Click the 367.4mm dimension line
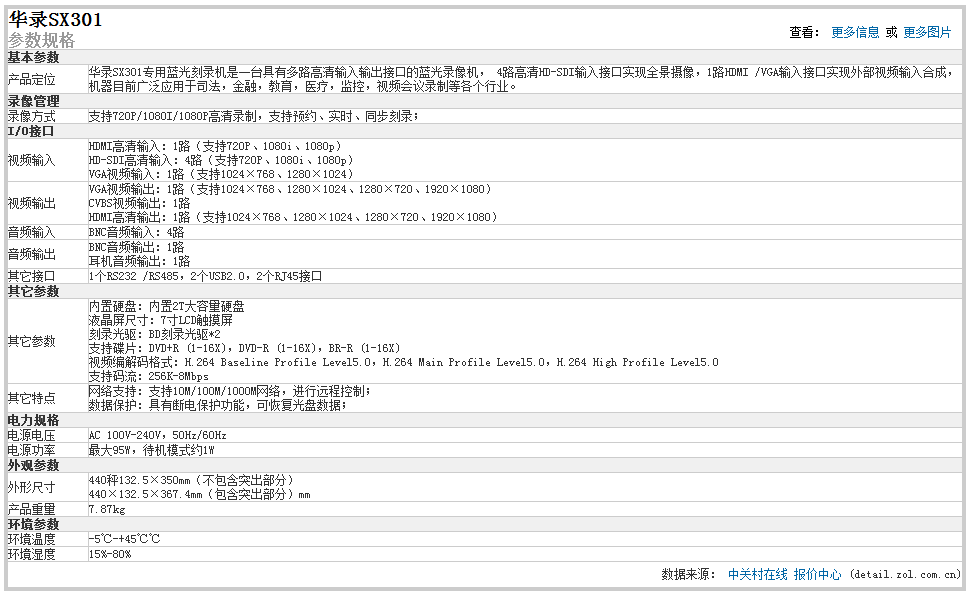 tap(200, 494)
